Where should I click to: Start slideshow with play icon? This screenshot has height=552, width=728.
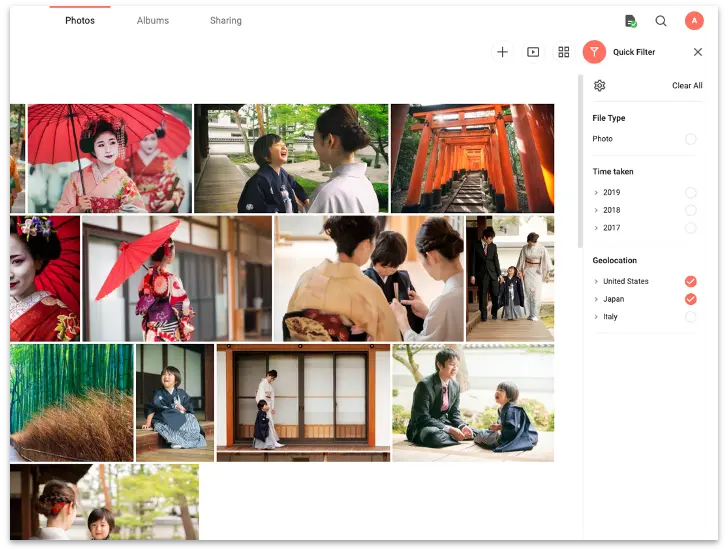(533, 52)
